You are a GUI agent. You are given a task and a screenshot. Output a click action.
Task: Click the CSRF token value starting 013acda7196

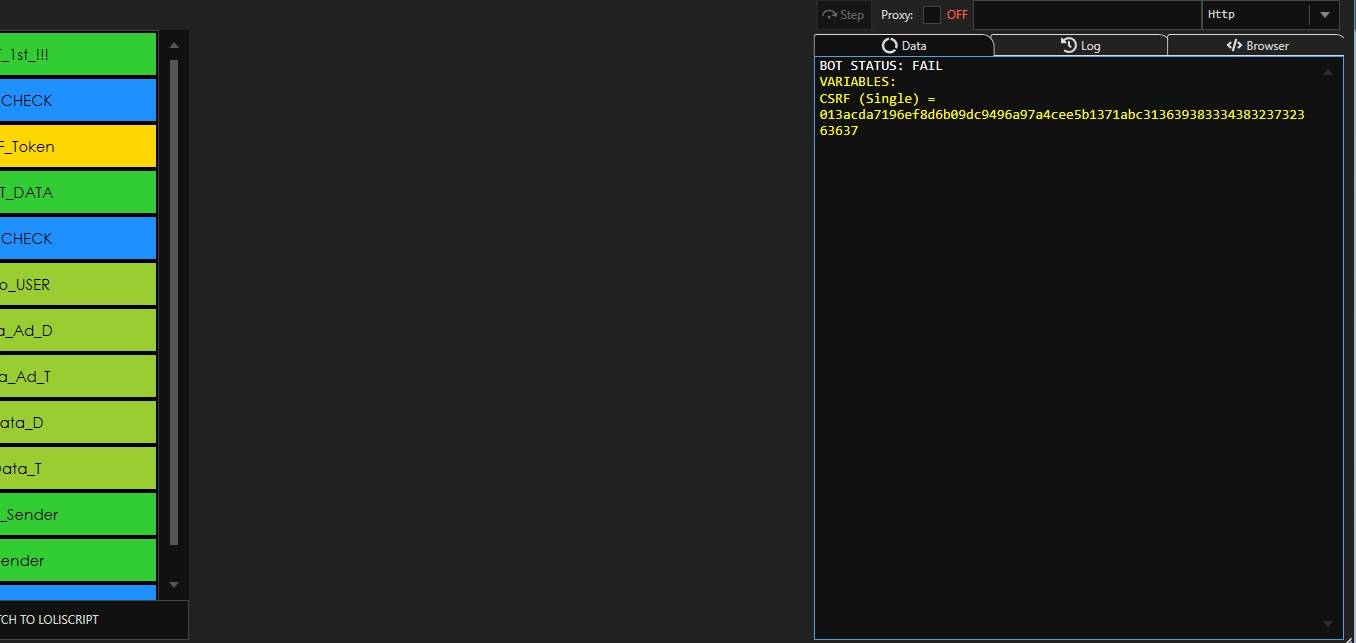pyautogui.click(x=1062, y=122)
